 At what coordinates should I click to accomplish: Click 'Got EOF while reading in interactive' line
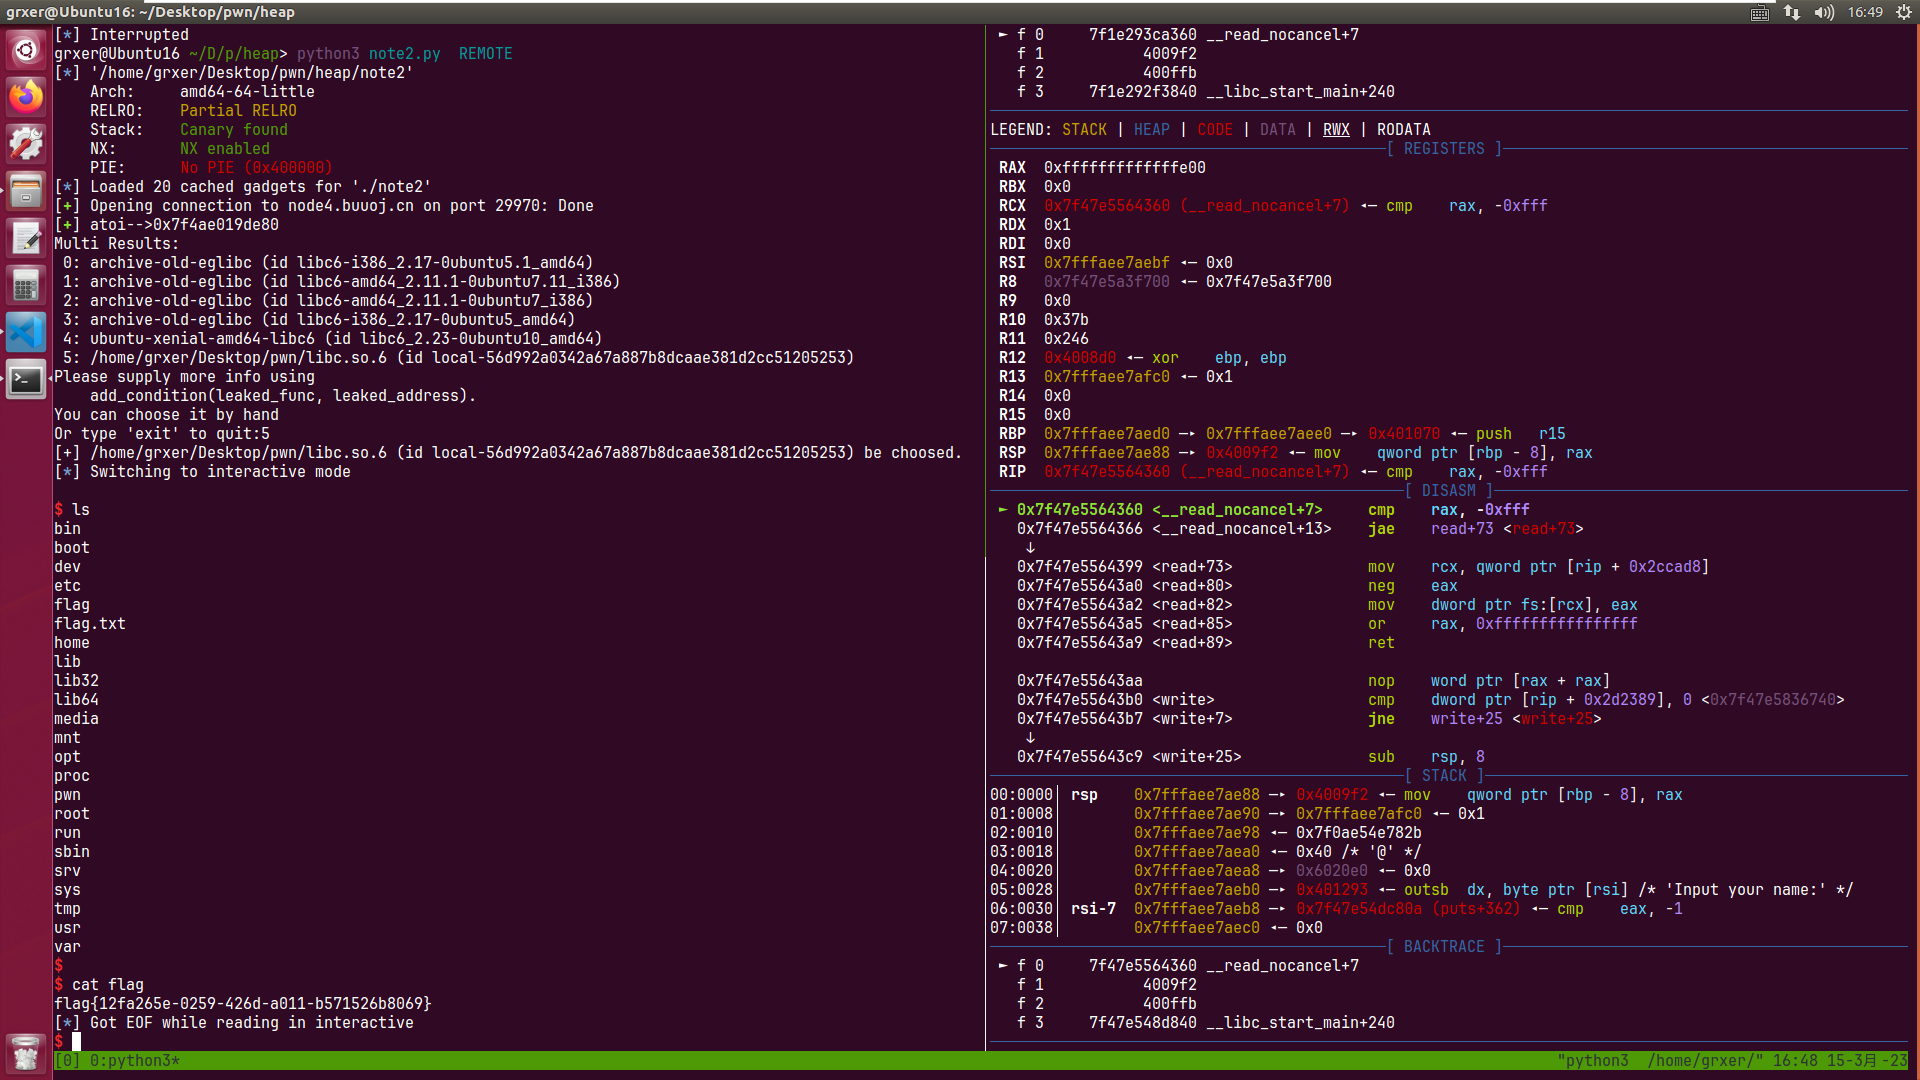(252, 1022)
